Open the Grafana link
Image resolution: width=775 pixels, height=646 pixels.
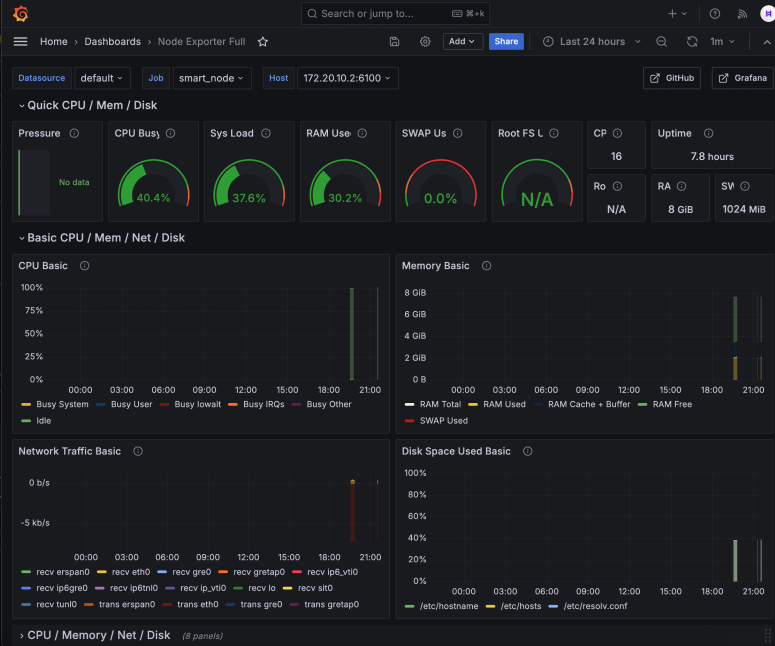coord(742,78)
